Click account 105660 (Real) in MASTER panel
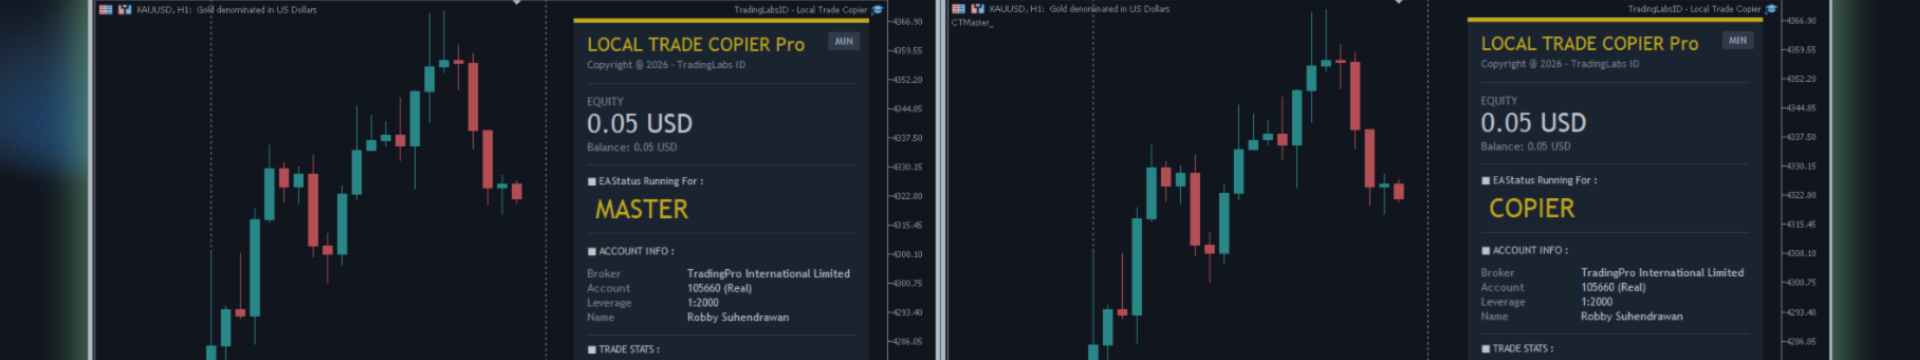The image size is (1920, 360). pyautogui.click(x=720, y=288)
